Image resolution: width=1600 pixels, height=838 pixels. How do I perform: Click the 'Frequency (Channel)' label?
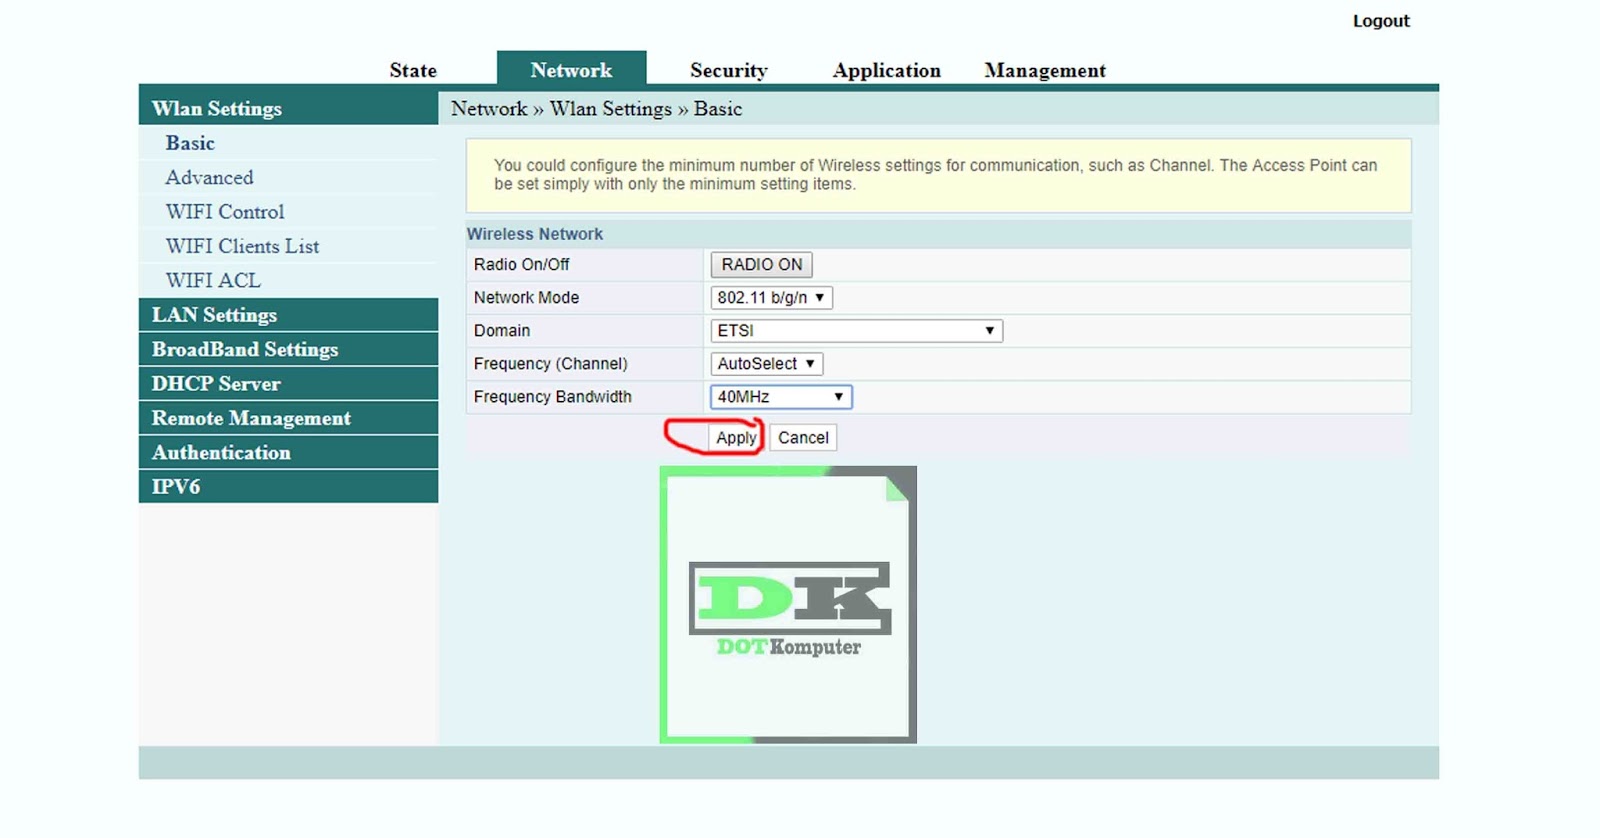point(550,364)
